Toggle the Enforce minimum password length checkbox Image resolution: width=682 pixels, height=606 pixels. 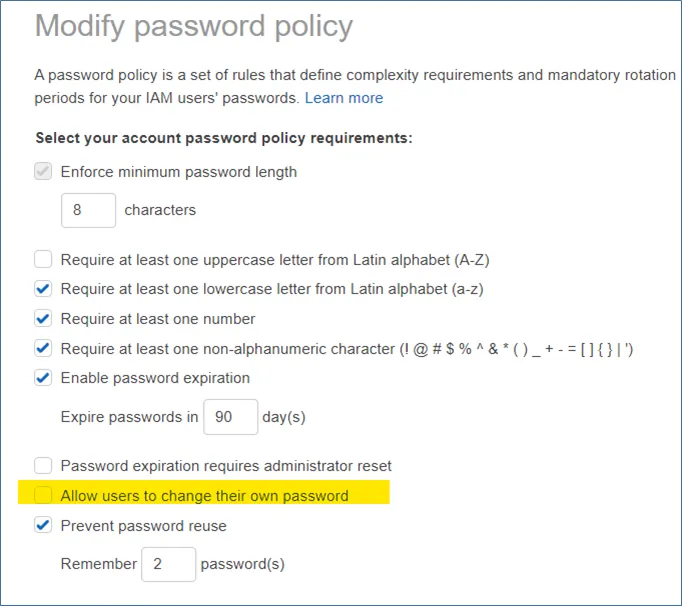(43, 172)
